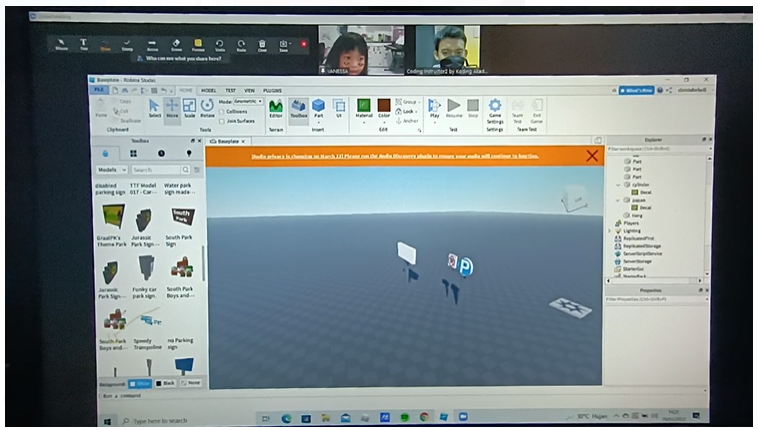758x430 pixels.
Task: Click the Group button in Edit
Action: click(x=406, y=102)
